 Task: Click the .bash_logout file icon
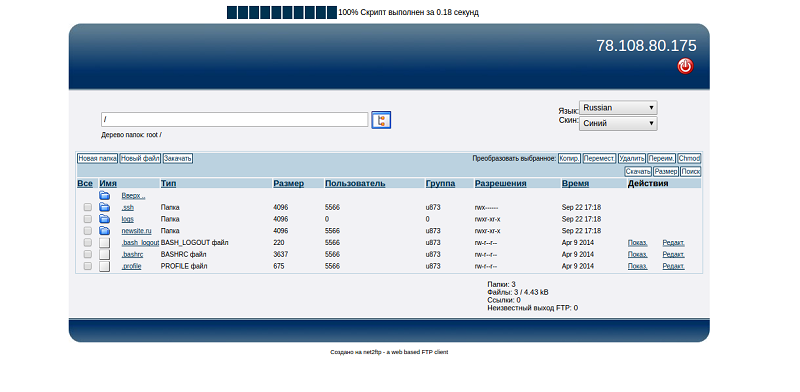pyautogui.click(x=105, y=242)
